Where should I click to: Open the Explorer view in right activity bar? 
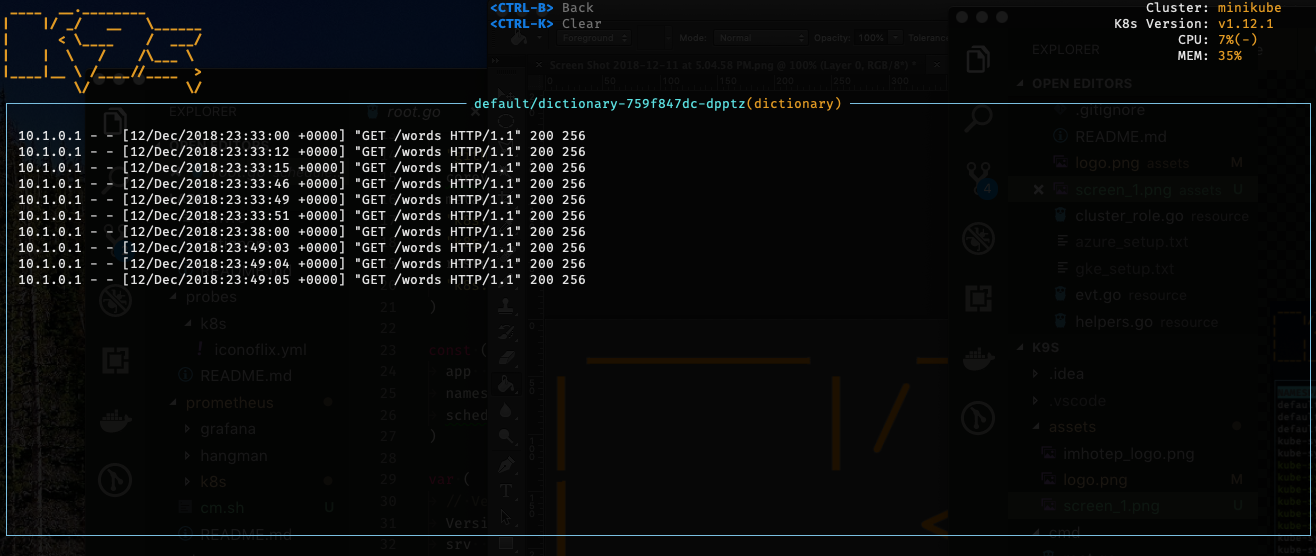[x=977, y=60]
